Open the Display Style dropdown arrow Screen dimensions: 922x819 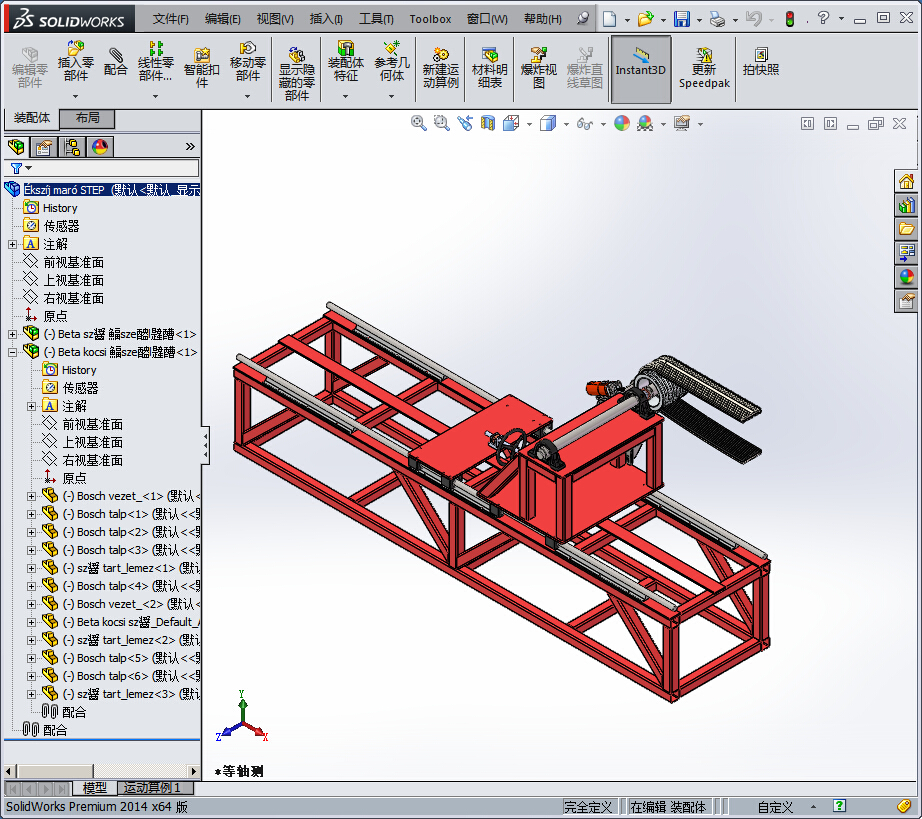[x=566, y=124]
